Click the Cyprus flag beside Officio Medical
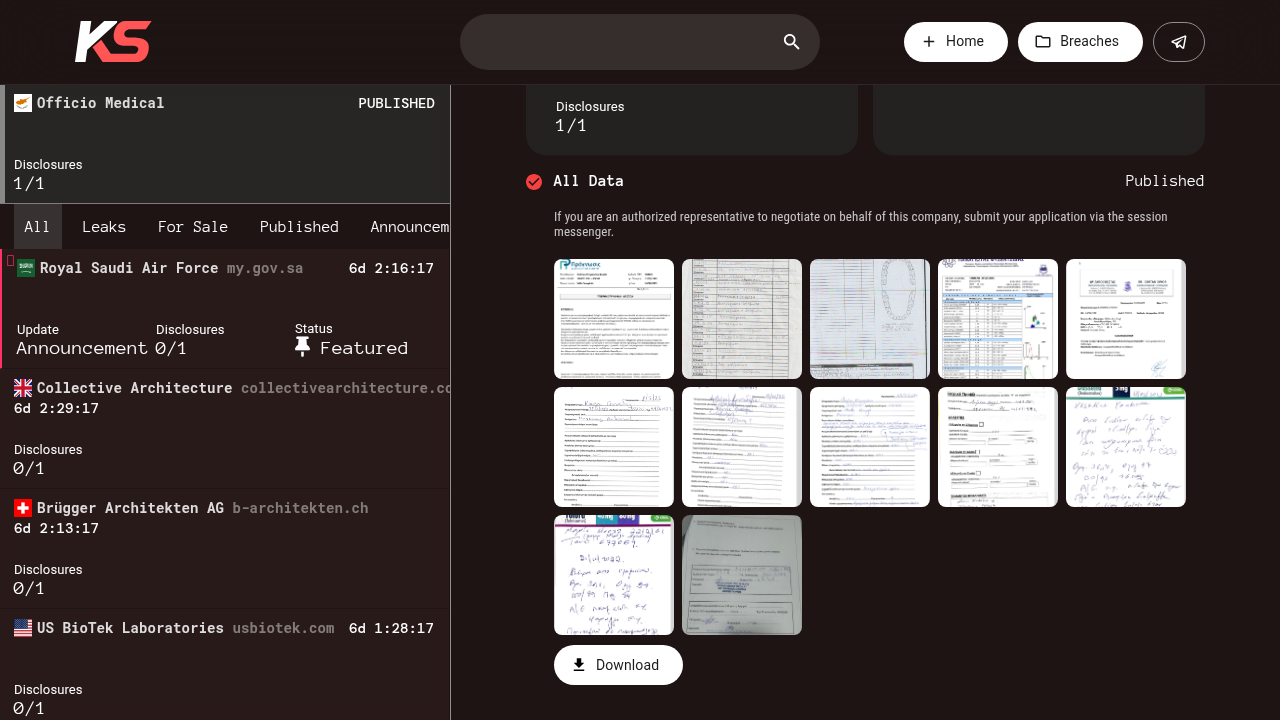1280x720 pixels. [23, 103]
